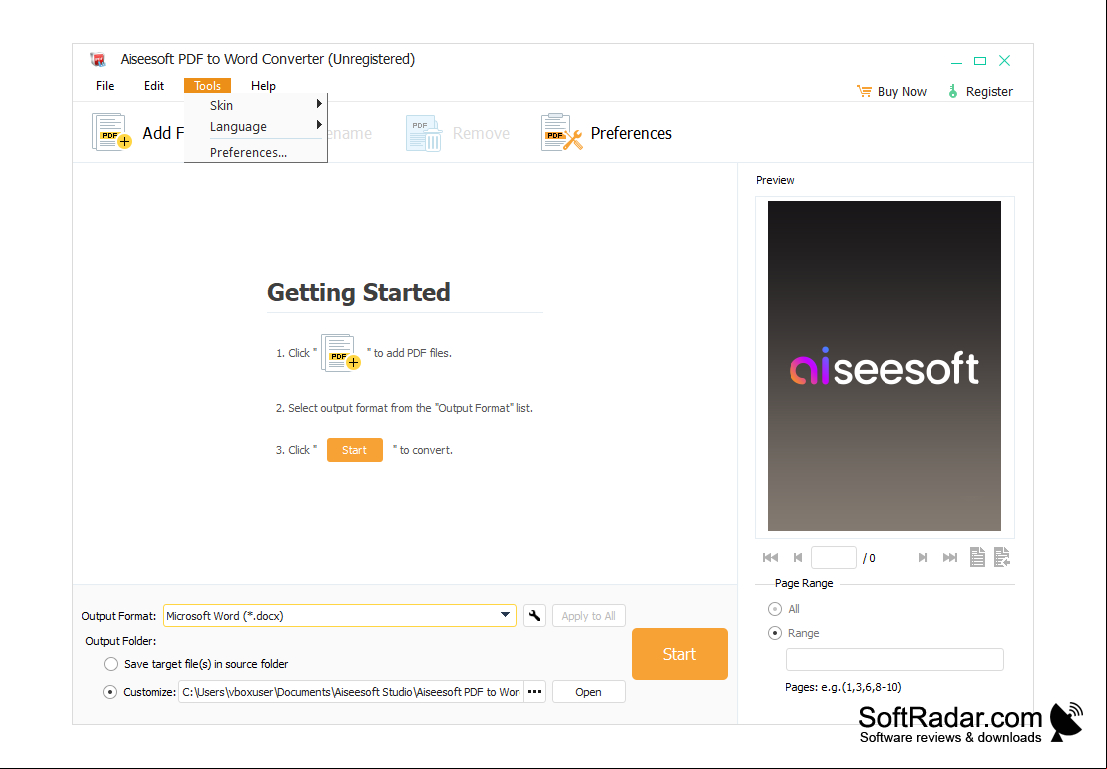Click the Buy Now cart icon
Screen dimensions: 1107x769
coord(864,91)
